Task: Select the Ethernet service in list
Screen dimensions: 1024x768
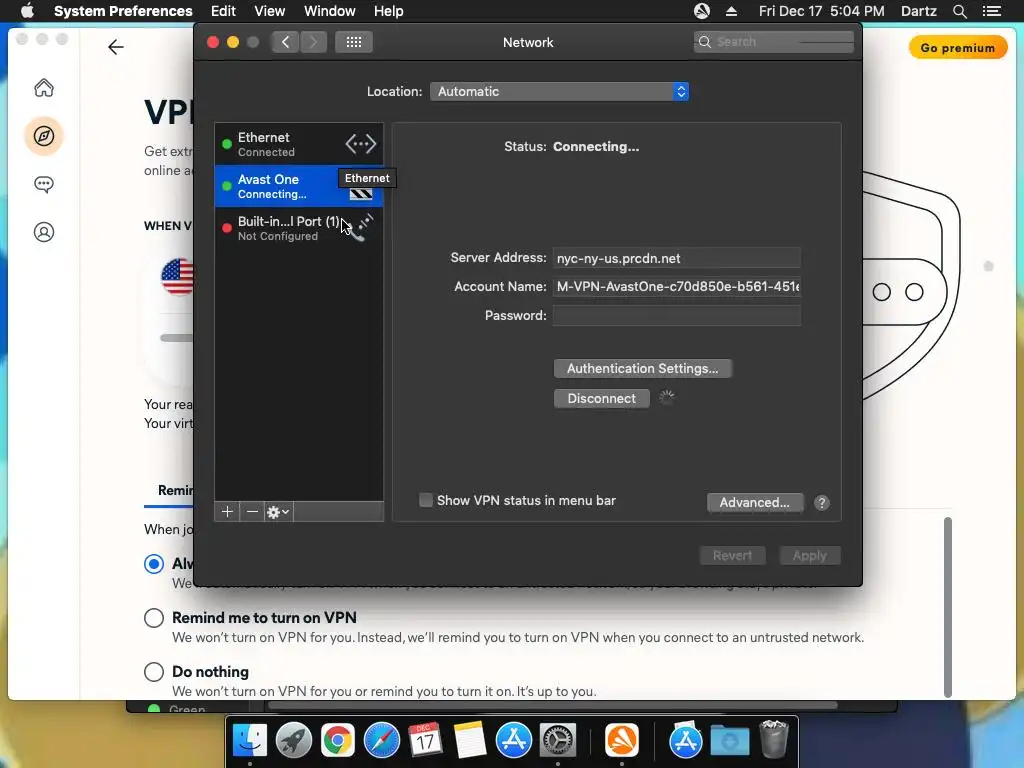Action: (299, 144)
